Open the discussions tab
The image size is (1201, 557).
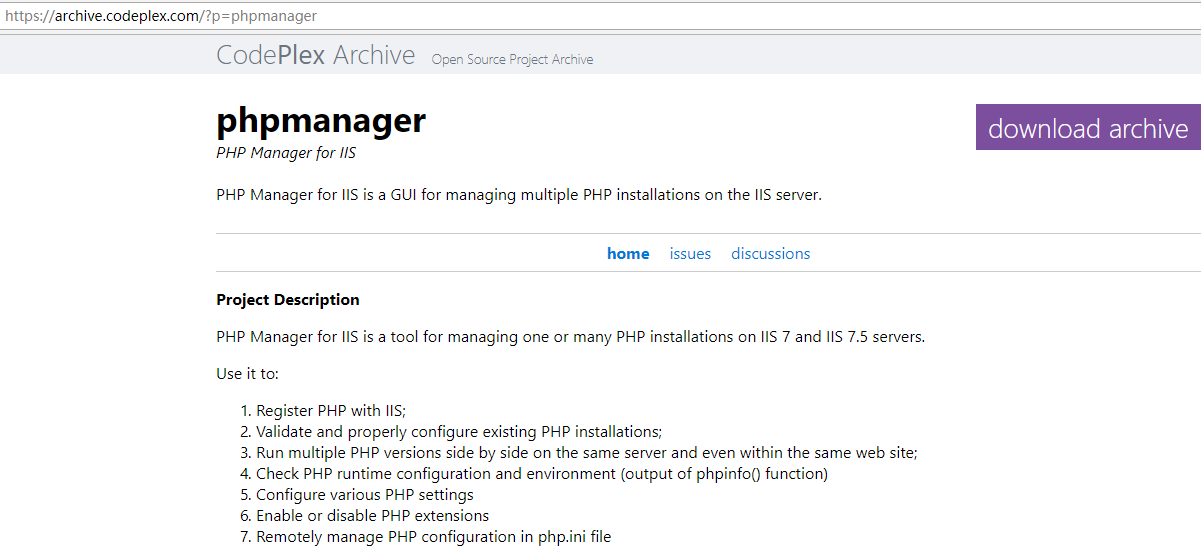770,254
